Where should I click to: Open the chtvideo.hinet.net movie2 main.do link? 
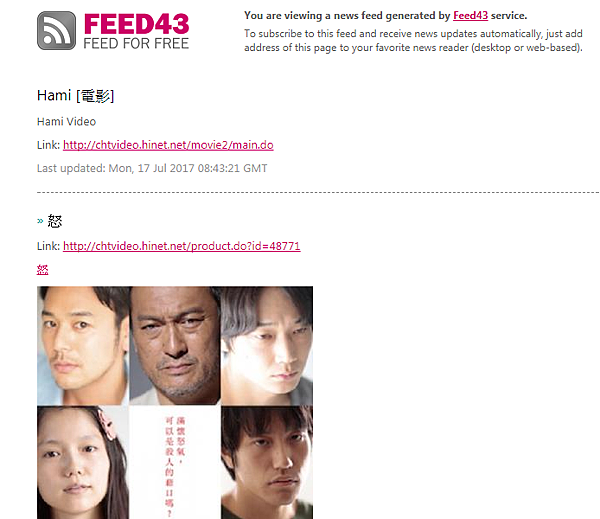coord(168,145)
